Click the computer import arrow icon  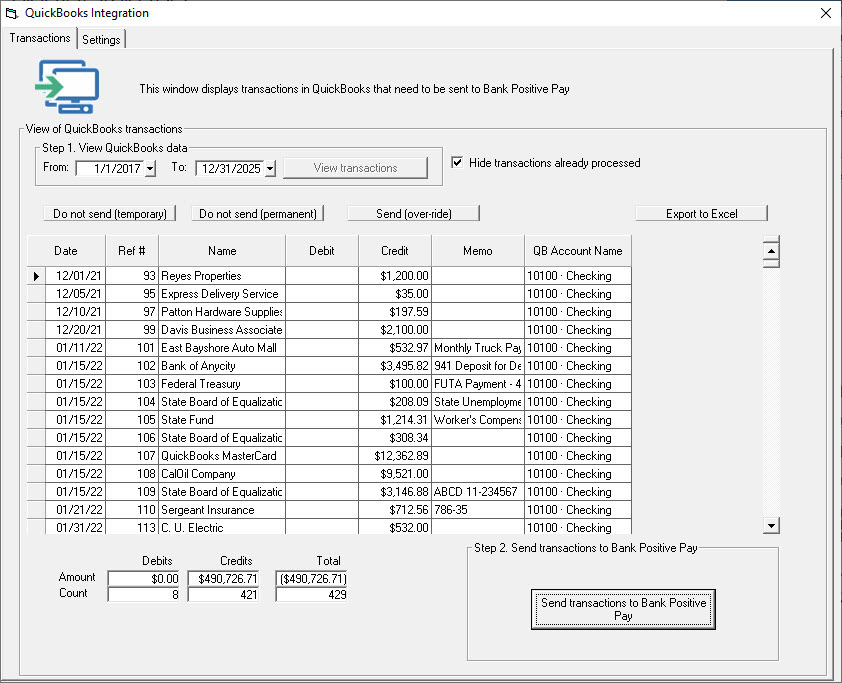pyautogui.click(x=67, y=86)
